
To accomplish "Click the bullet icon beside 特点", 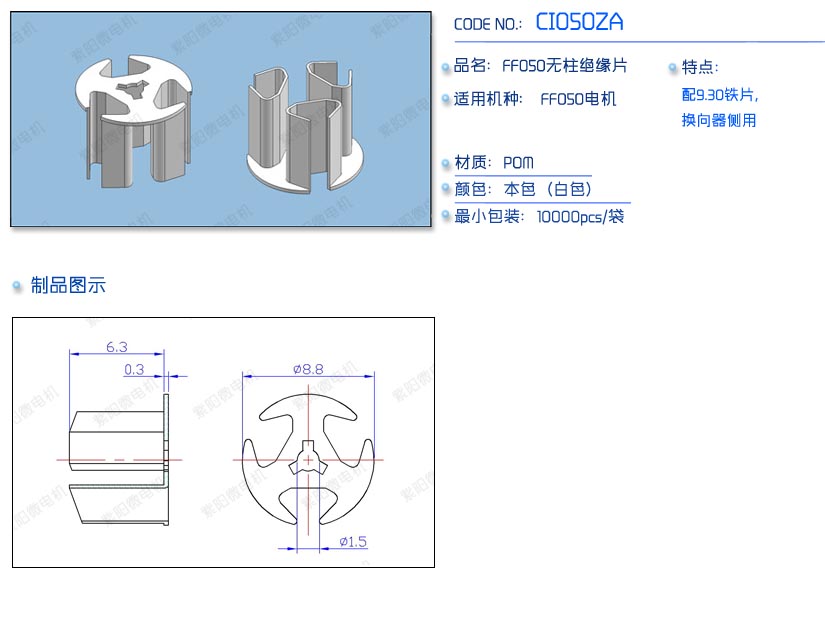I will 673,68.
